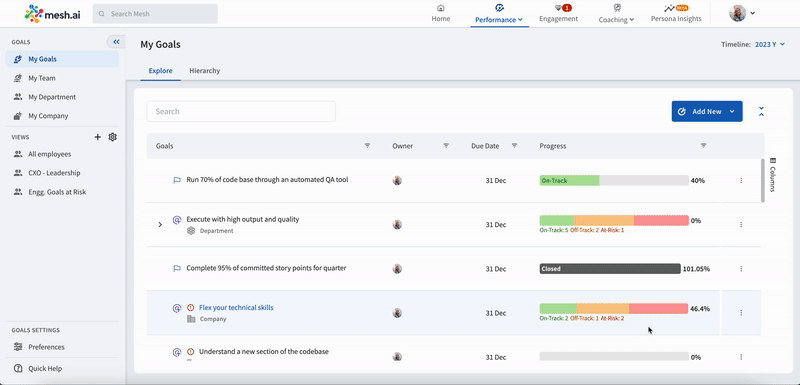Image resolution: width=800 pixels, height=385 pixels.
Task: Click the add view plus icon
Action: click(x=98, y=137)
